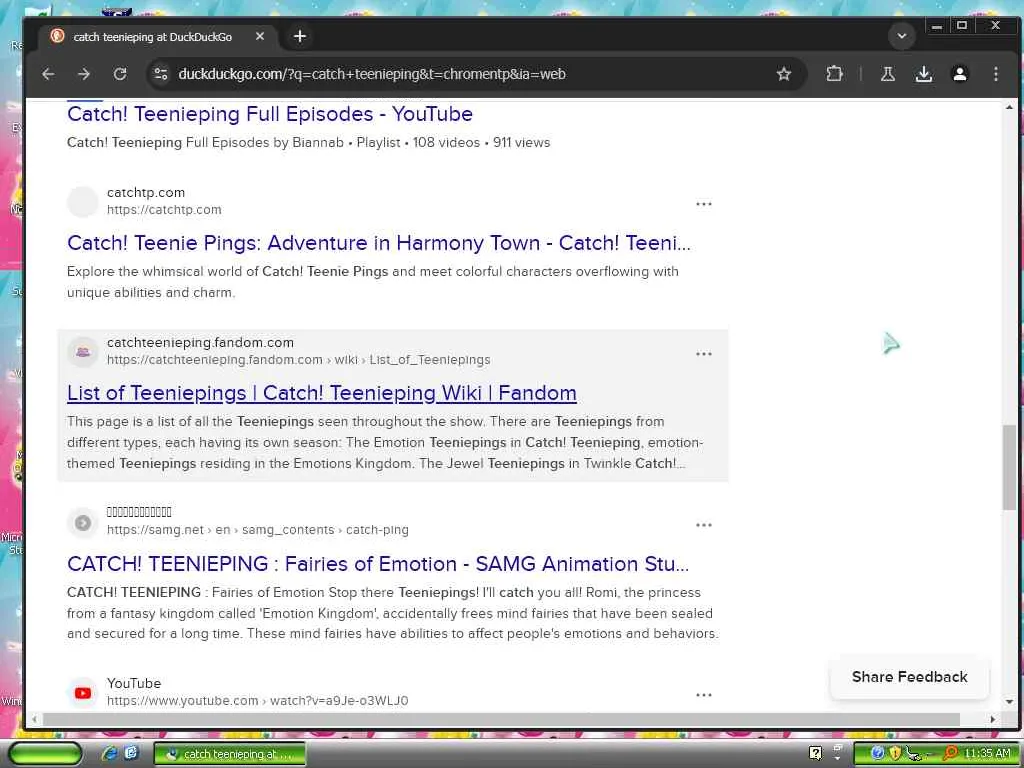Click the Fandom wiki favicon
This screenshot has width=1024, height=768.
click(83, 352)
